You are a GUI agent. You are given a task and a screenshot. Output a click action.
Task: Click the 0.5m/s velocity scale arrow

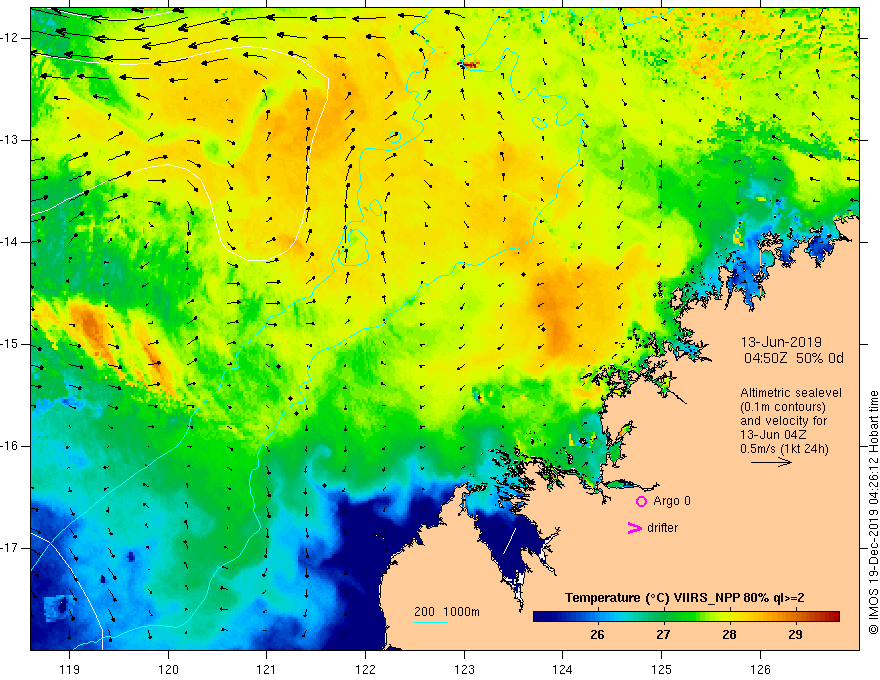[771, 462]
